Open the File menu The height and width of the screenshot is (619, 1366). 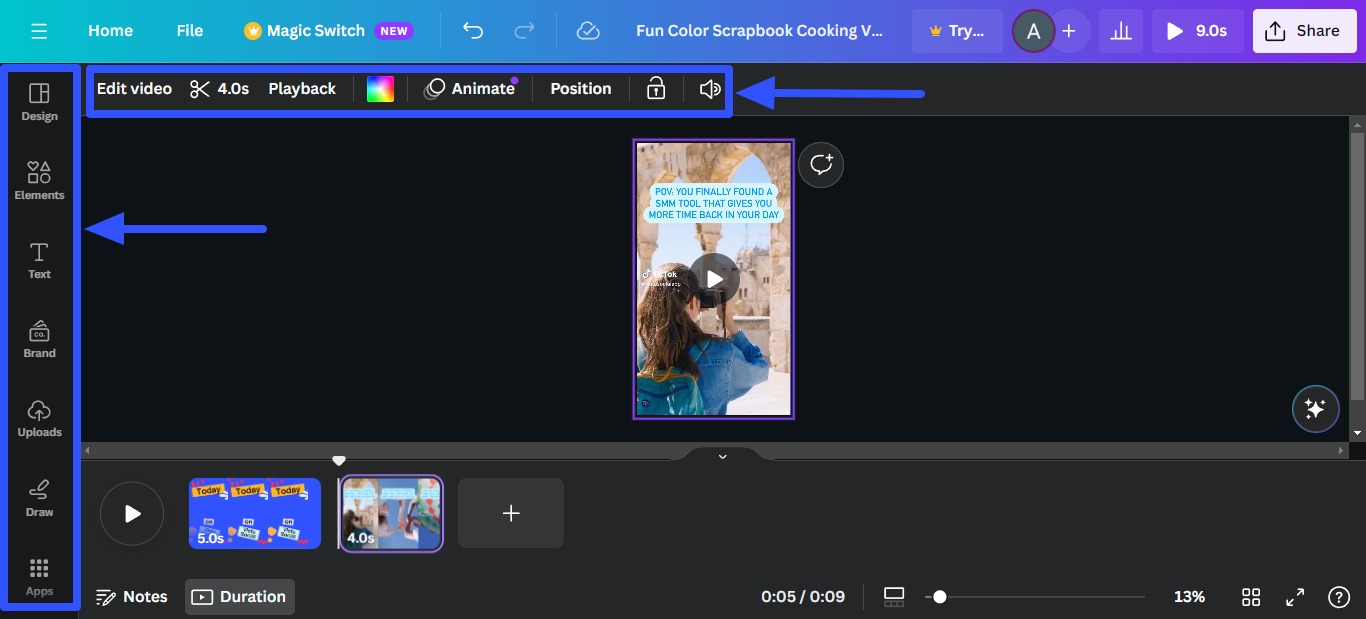point(190,31)
